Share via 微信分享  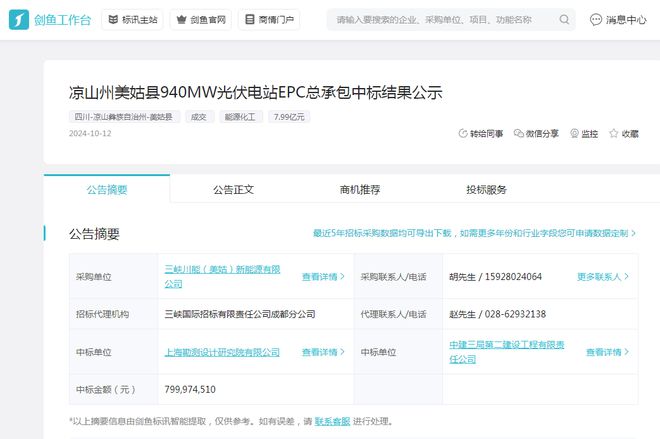coord(536,133)
